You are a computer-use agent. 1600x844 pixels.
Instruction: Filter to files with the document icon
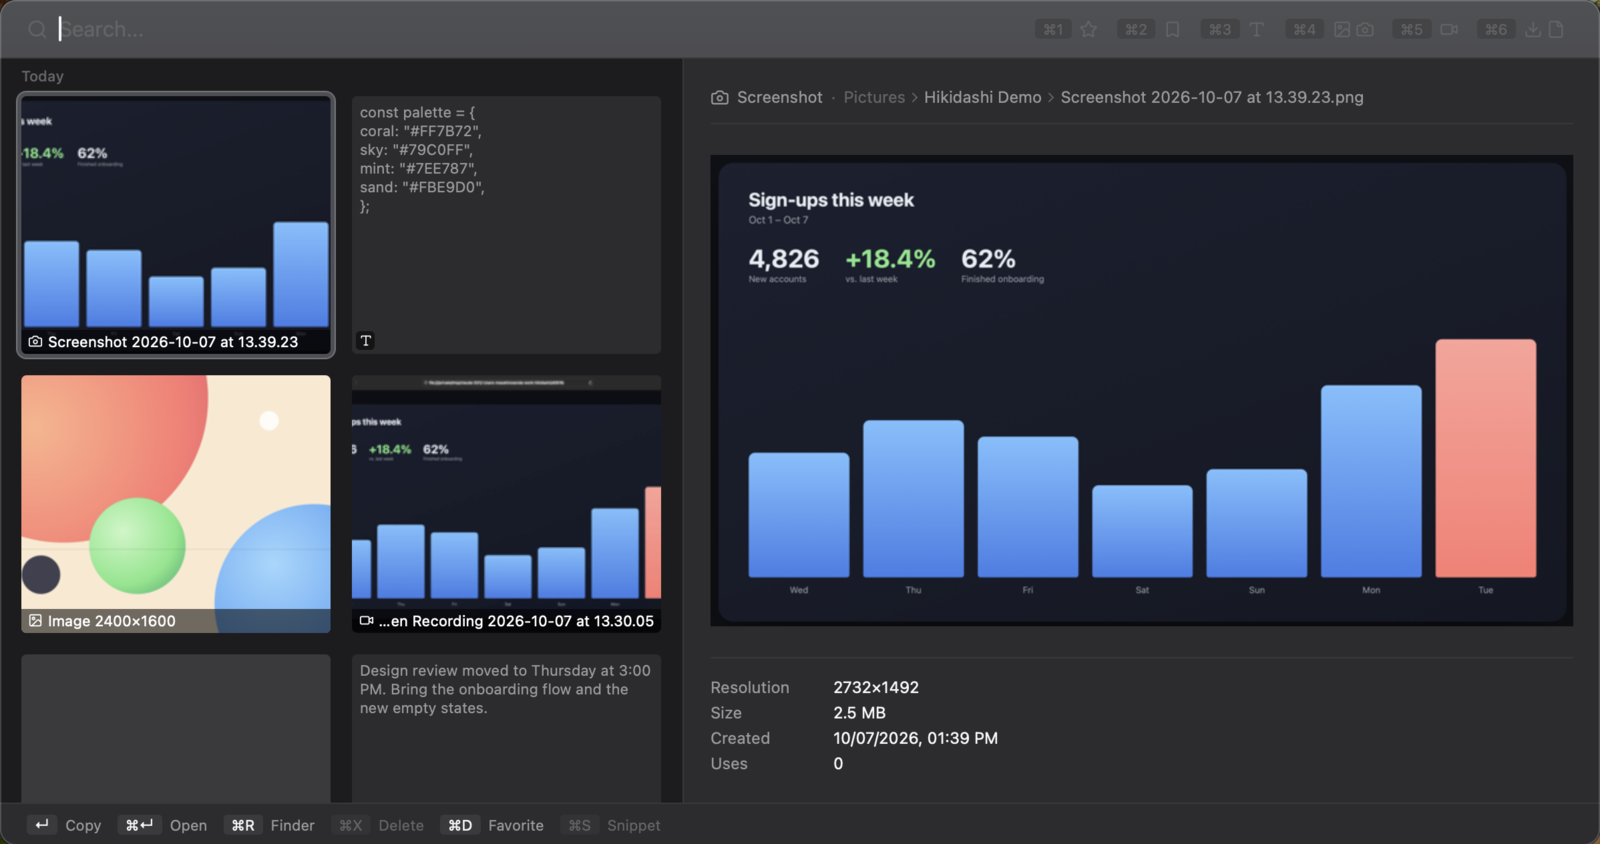(1556, 30)
